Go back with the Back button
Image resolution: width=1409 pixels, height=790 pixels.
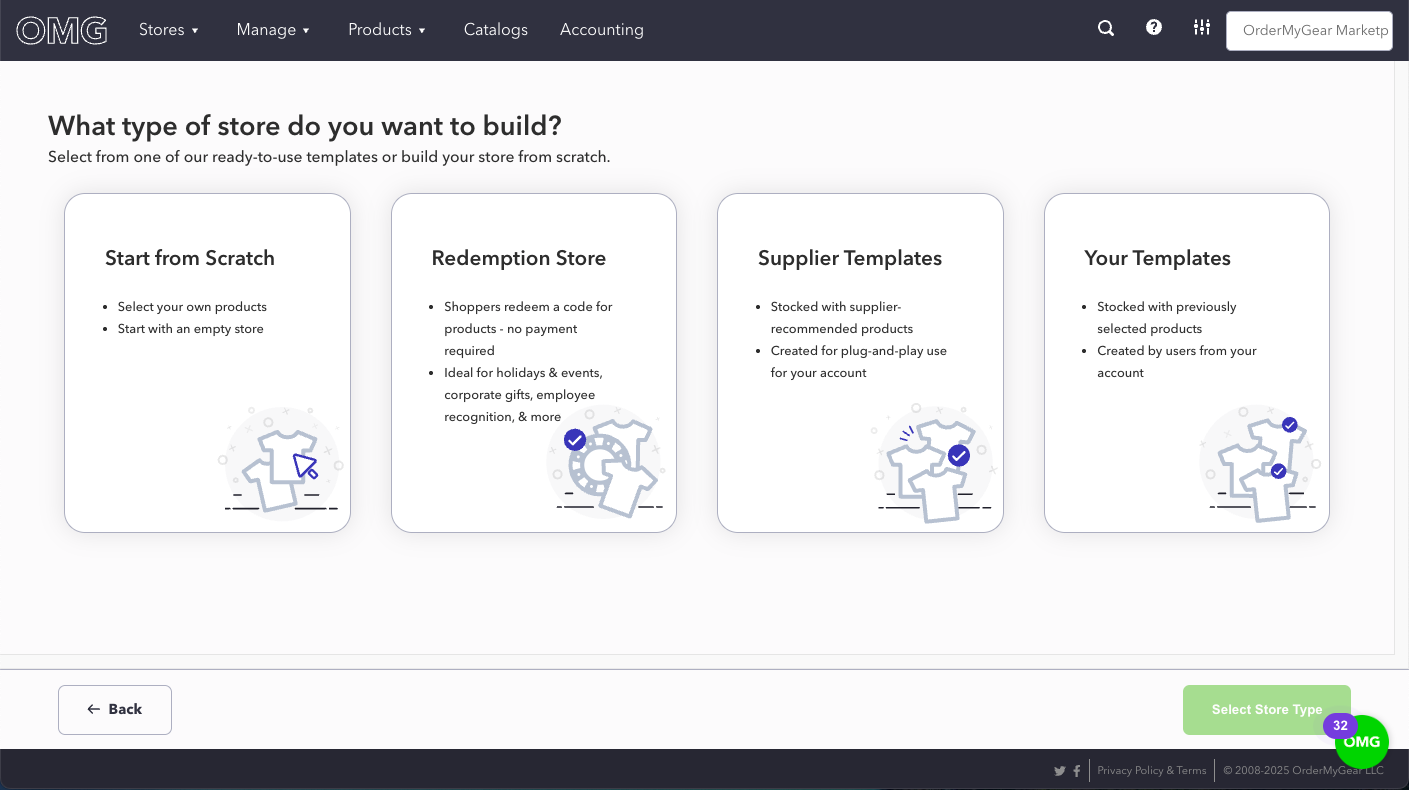coord(115,710)
